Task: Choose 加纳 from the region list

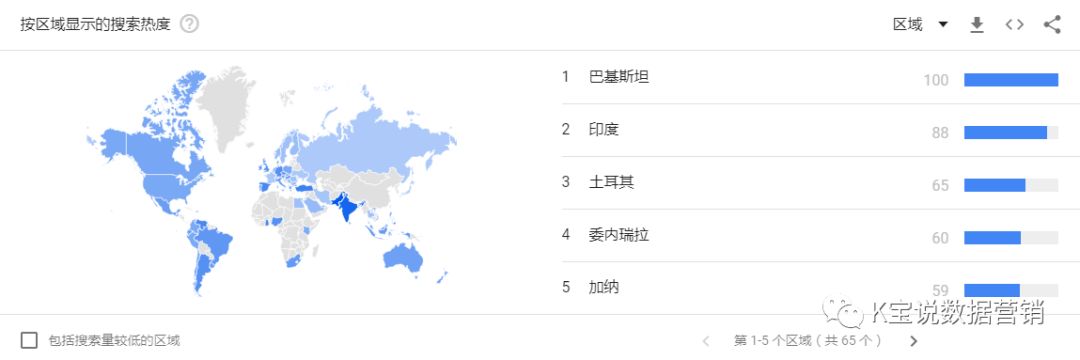Action: [x=604, y=287]
